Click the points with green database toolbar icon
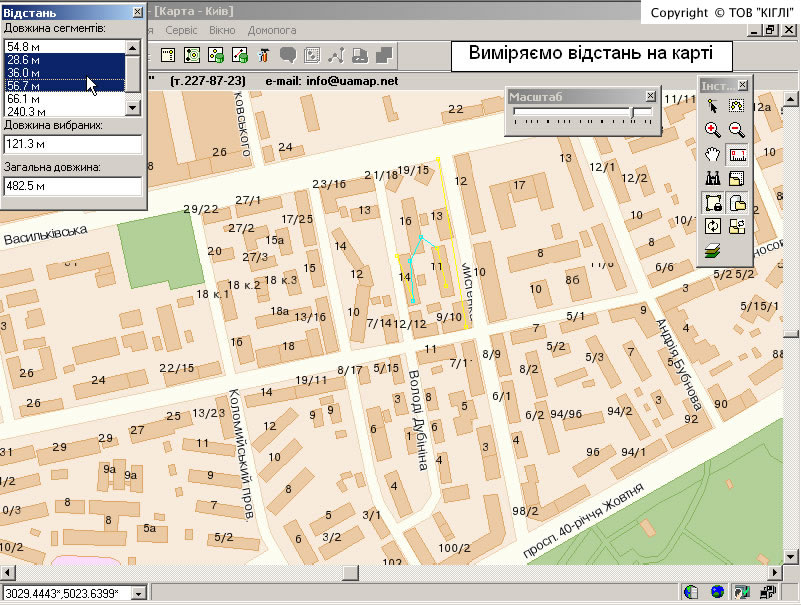Viewport: 801px width, 605px height. click(x=216, y=55)
